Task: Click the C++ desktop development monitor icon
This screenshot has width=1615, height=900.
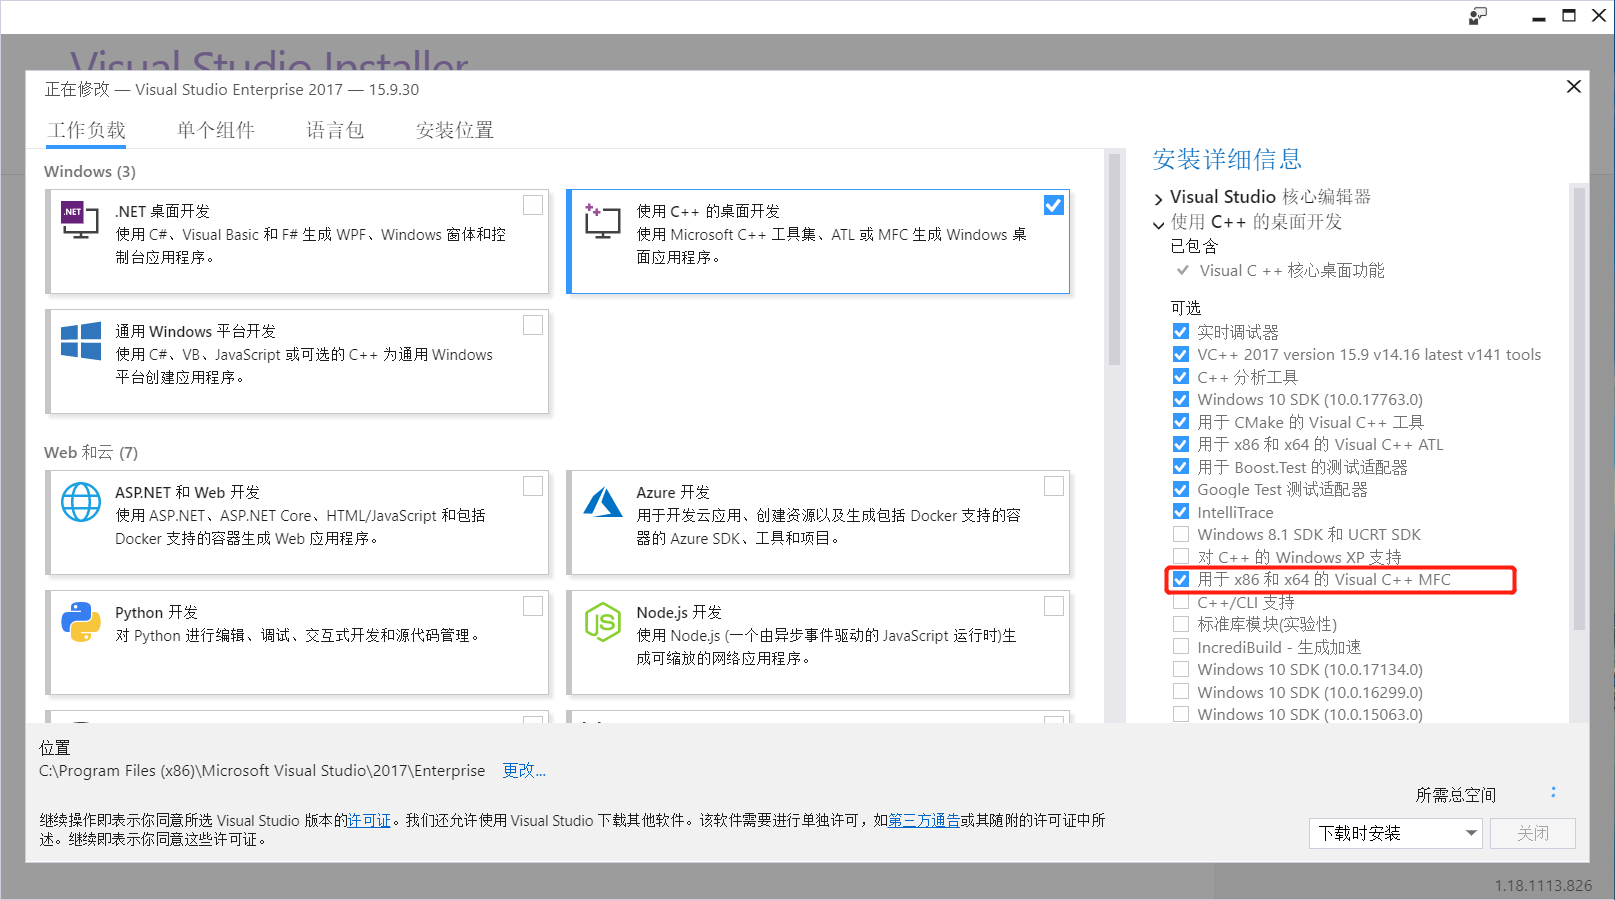Action: pos(602,221)
